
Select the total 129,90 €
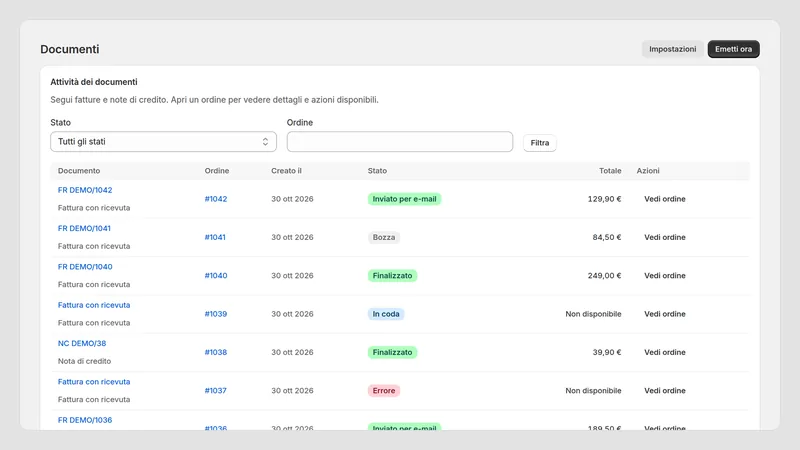(604, 199)
